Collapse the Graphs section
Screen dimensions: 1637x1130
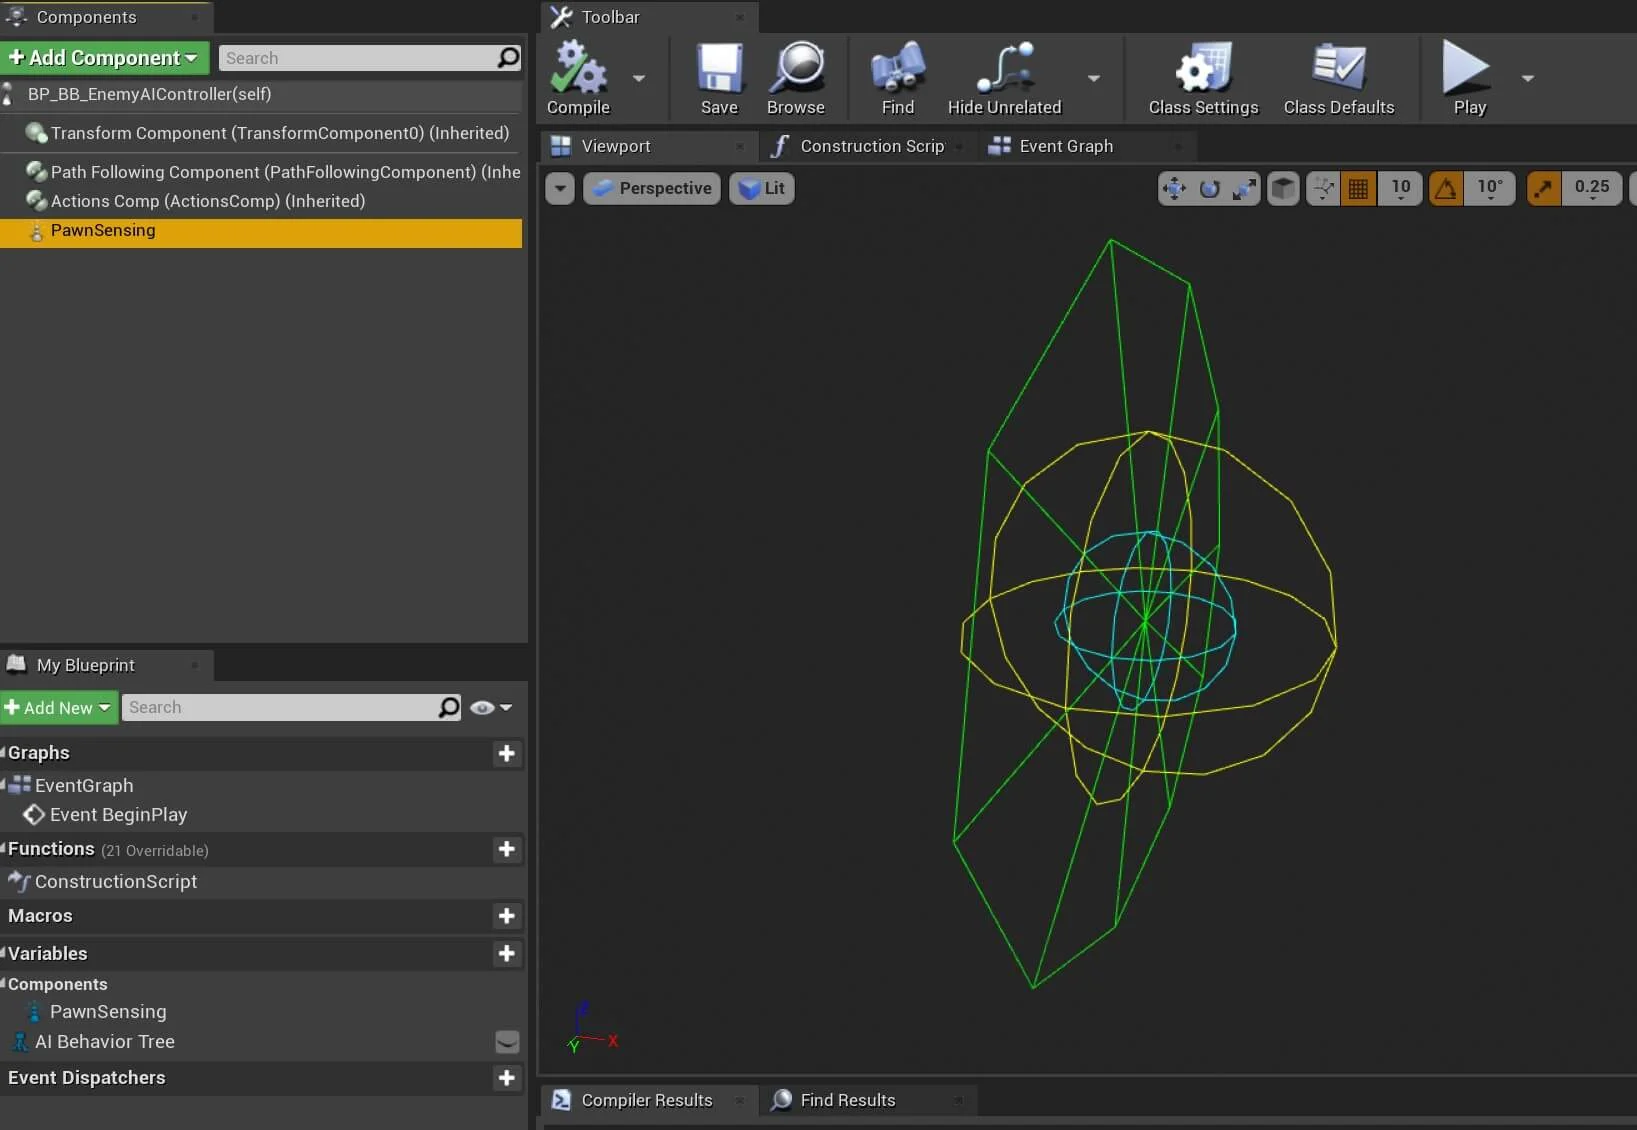click(4, 752)
